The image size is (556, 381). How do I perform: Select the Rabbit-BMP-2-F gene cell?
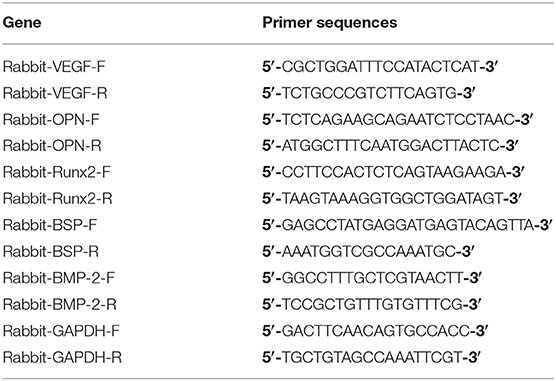pyautogui.click(x=59, y=278)
